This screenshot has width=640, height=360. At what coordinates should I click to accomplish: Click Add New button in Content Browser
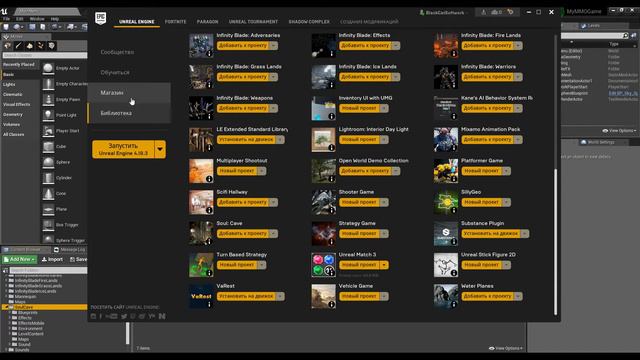tap(19, 259)
